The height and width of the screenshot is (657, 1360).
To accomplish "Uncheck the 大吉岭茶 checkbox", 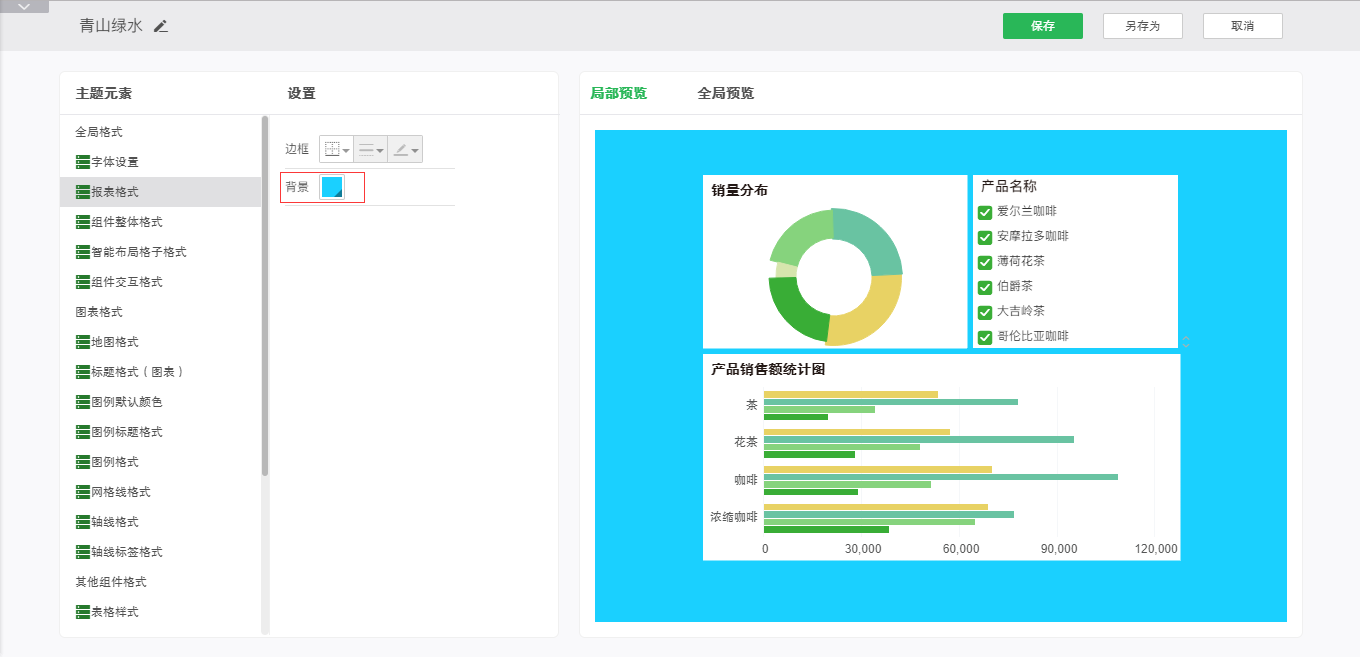I will pyautogui.click(x=985, y=312).
